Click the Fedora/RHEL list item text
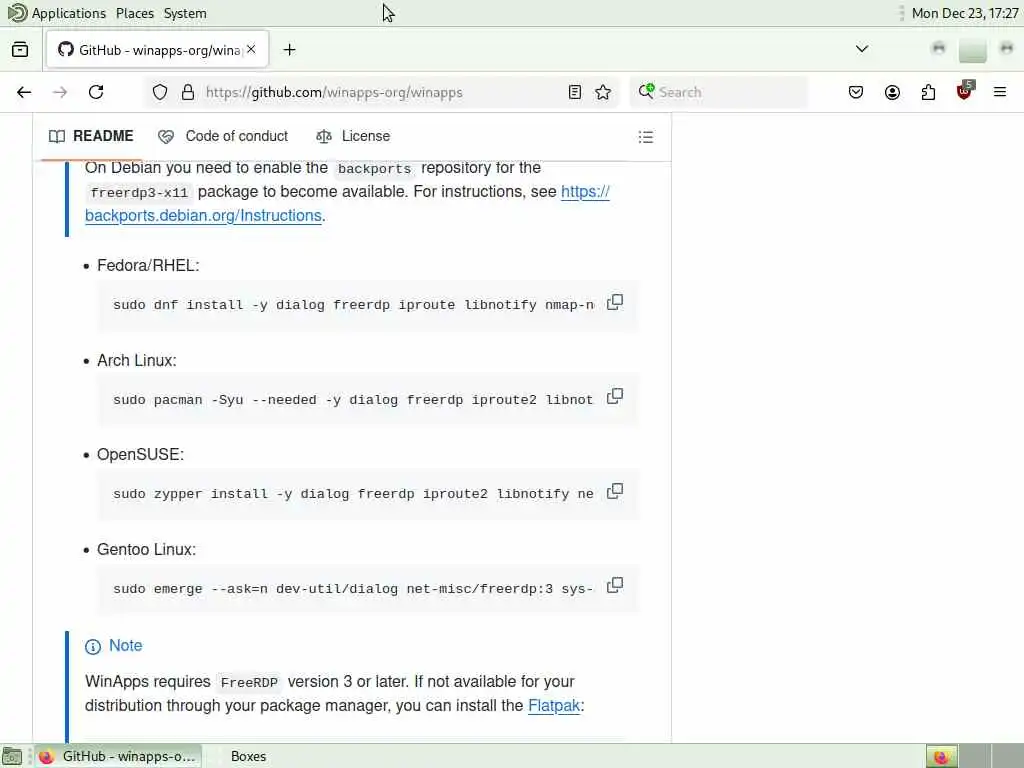 pos(148,265)
